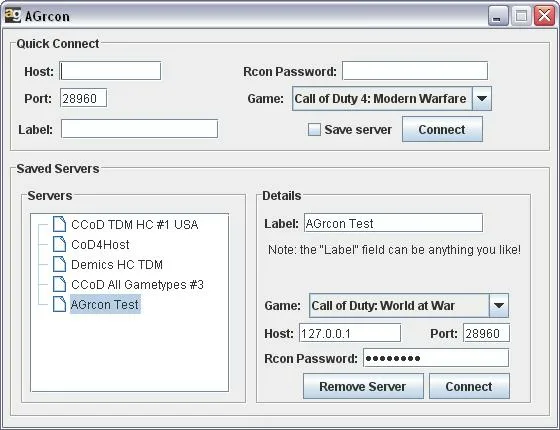The width and height of the screenshot is (560, 430).
Task: Click the Quick Connect Rcon Password field
Action: click(415, 71)
